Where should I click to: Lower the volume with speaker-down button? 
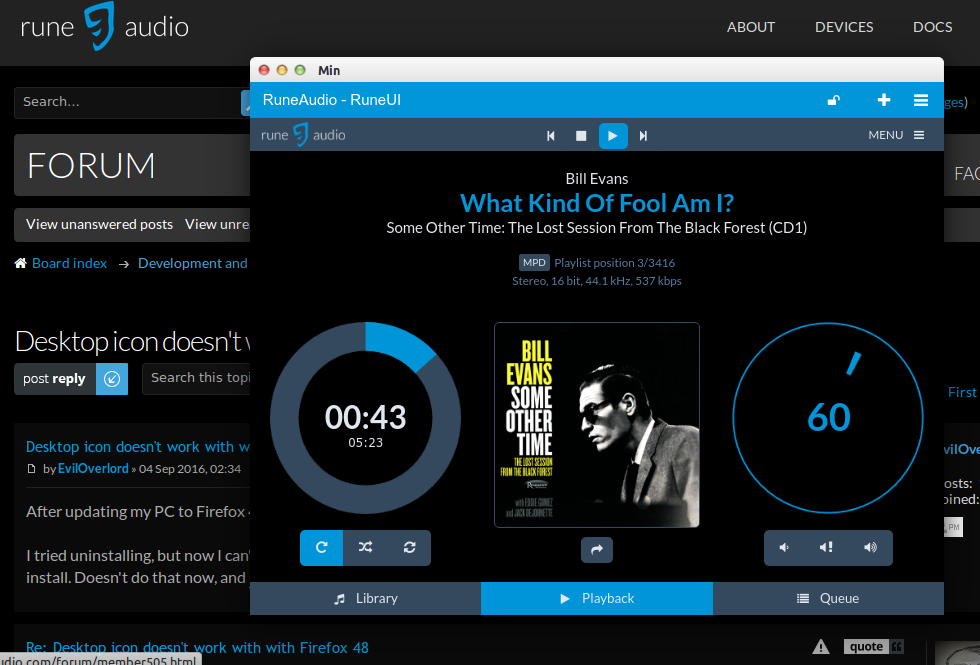(784, 548)
